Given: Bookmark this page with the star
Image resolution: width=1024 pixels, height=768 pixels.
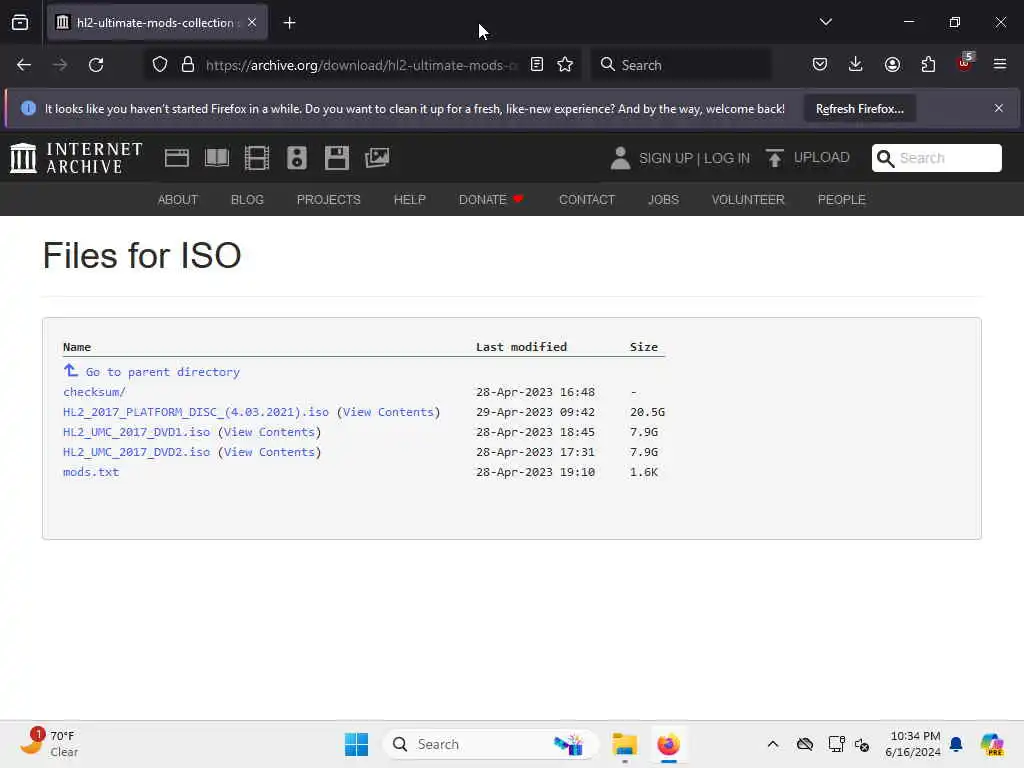Looking at the screenshot, I should (x=565, y=65).
